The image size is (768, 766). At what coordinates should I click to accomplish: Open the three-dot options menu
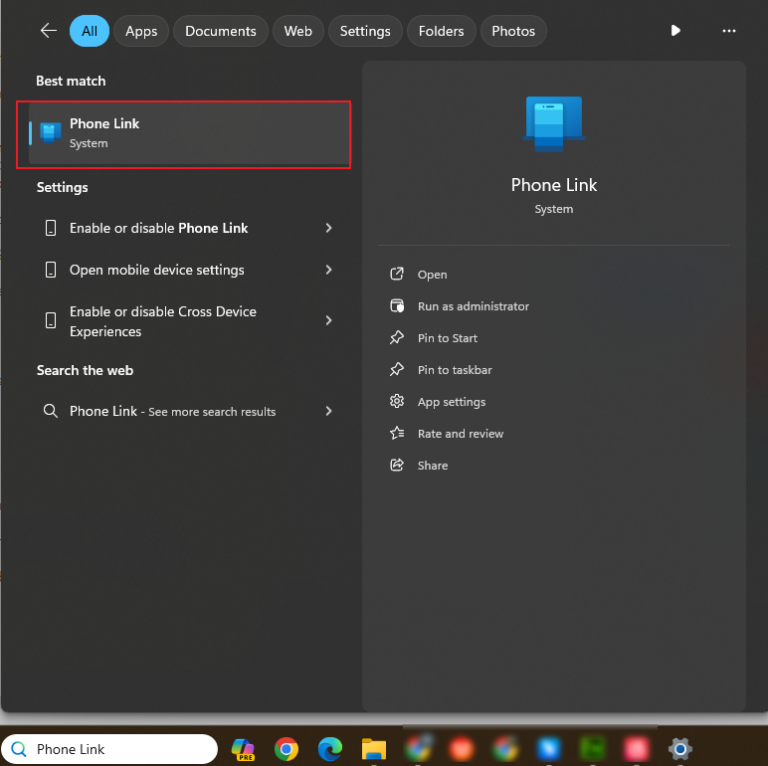pyautogui.click(x=729, y=31)
